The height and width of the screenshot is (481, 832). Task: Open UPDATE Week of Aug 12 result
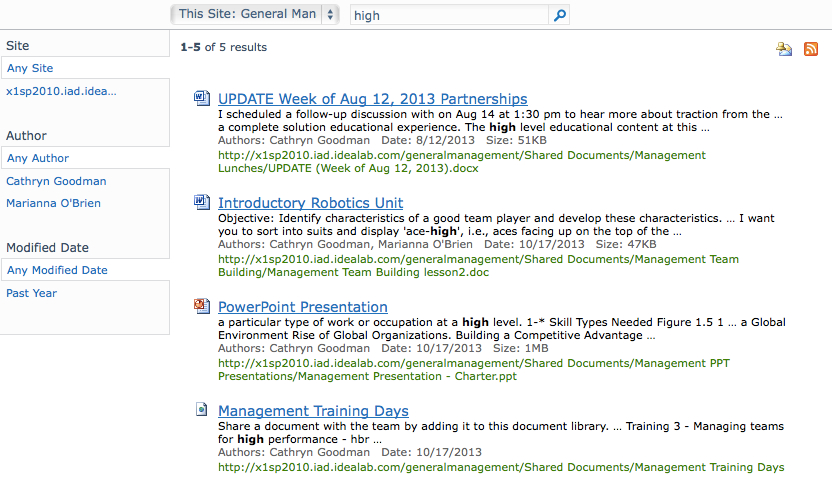[372, 99]
